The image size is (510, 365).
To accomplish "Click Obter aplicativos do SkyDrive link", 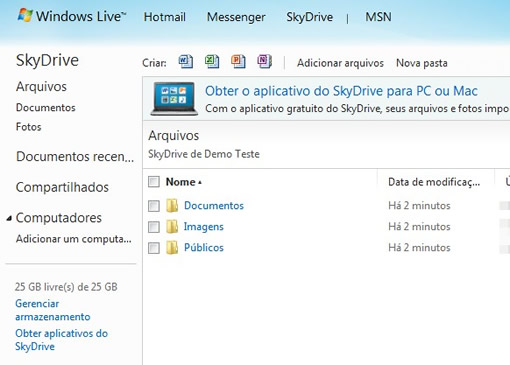I will (x=62, y=340).
